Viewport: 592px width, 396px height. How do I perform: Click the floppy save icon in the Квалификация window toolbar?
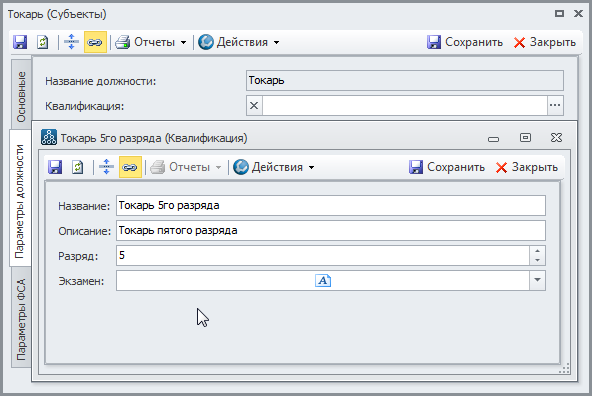coord(55,167)
